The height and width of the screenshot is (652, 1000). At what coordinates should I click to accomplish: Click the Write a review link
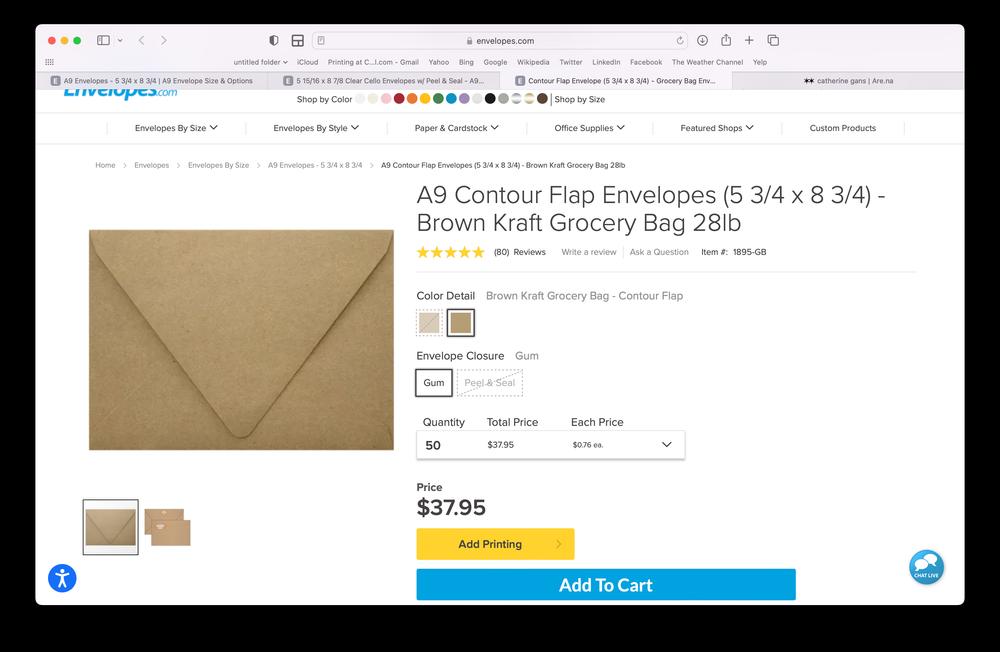pos(589,252)
